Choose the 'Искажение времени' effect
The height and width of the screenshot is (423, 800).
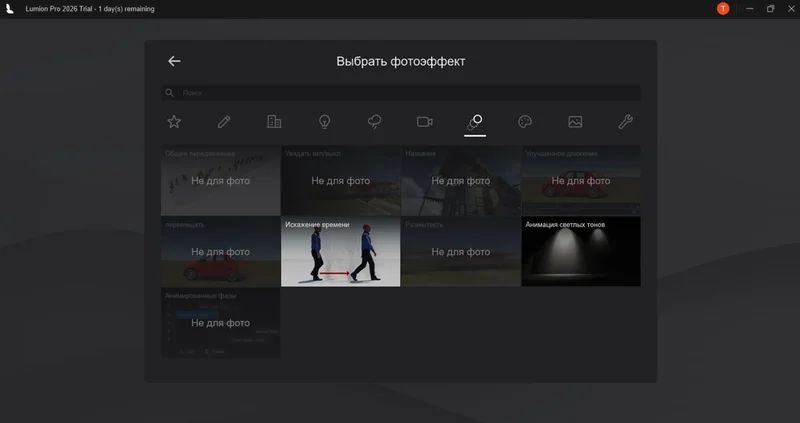[x=340, y=252]
